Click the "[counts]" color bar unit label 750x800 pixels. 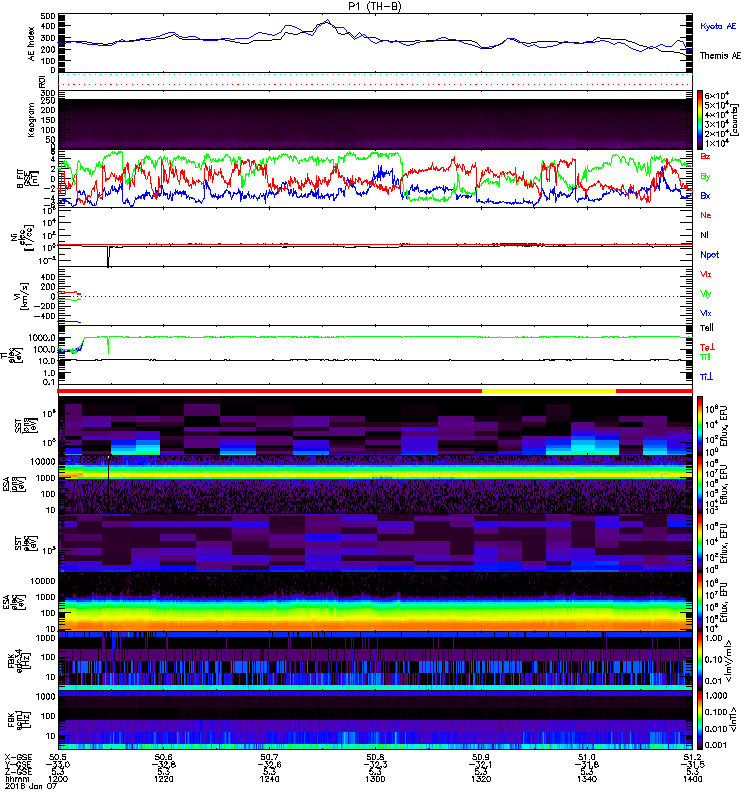click(735, 120)
